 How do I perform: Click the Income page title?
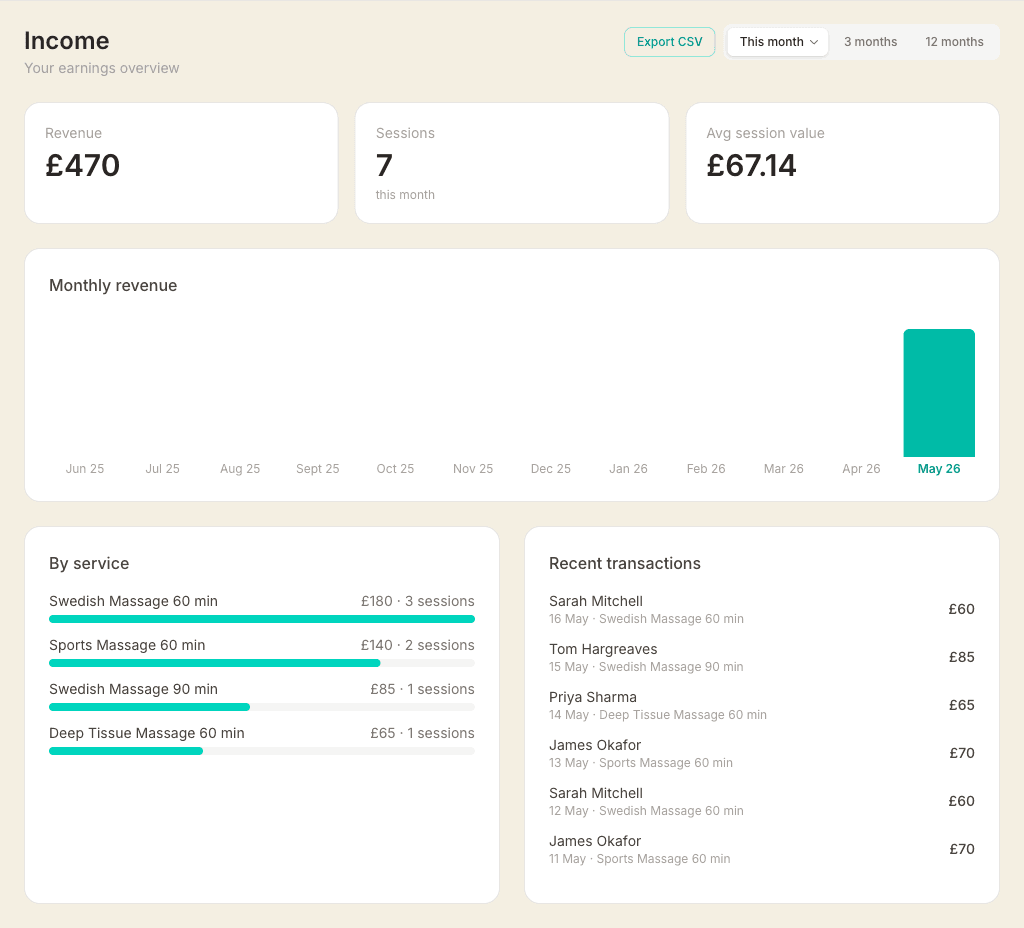tap(67, 40)
